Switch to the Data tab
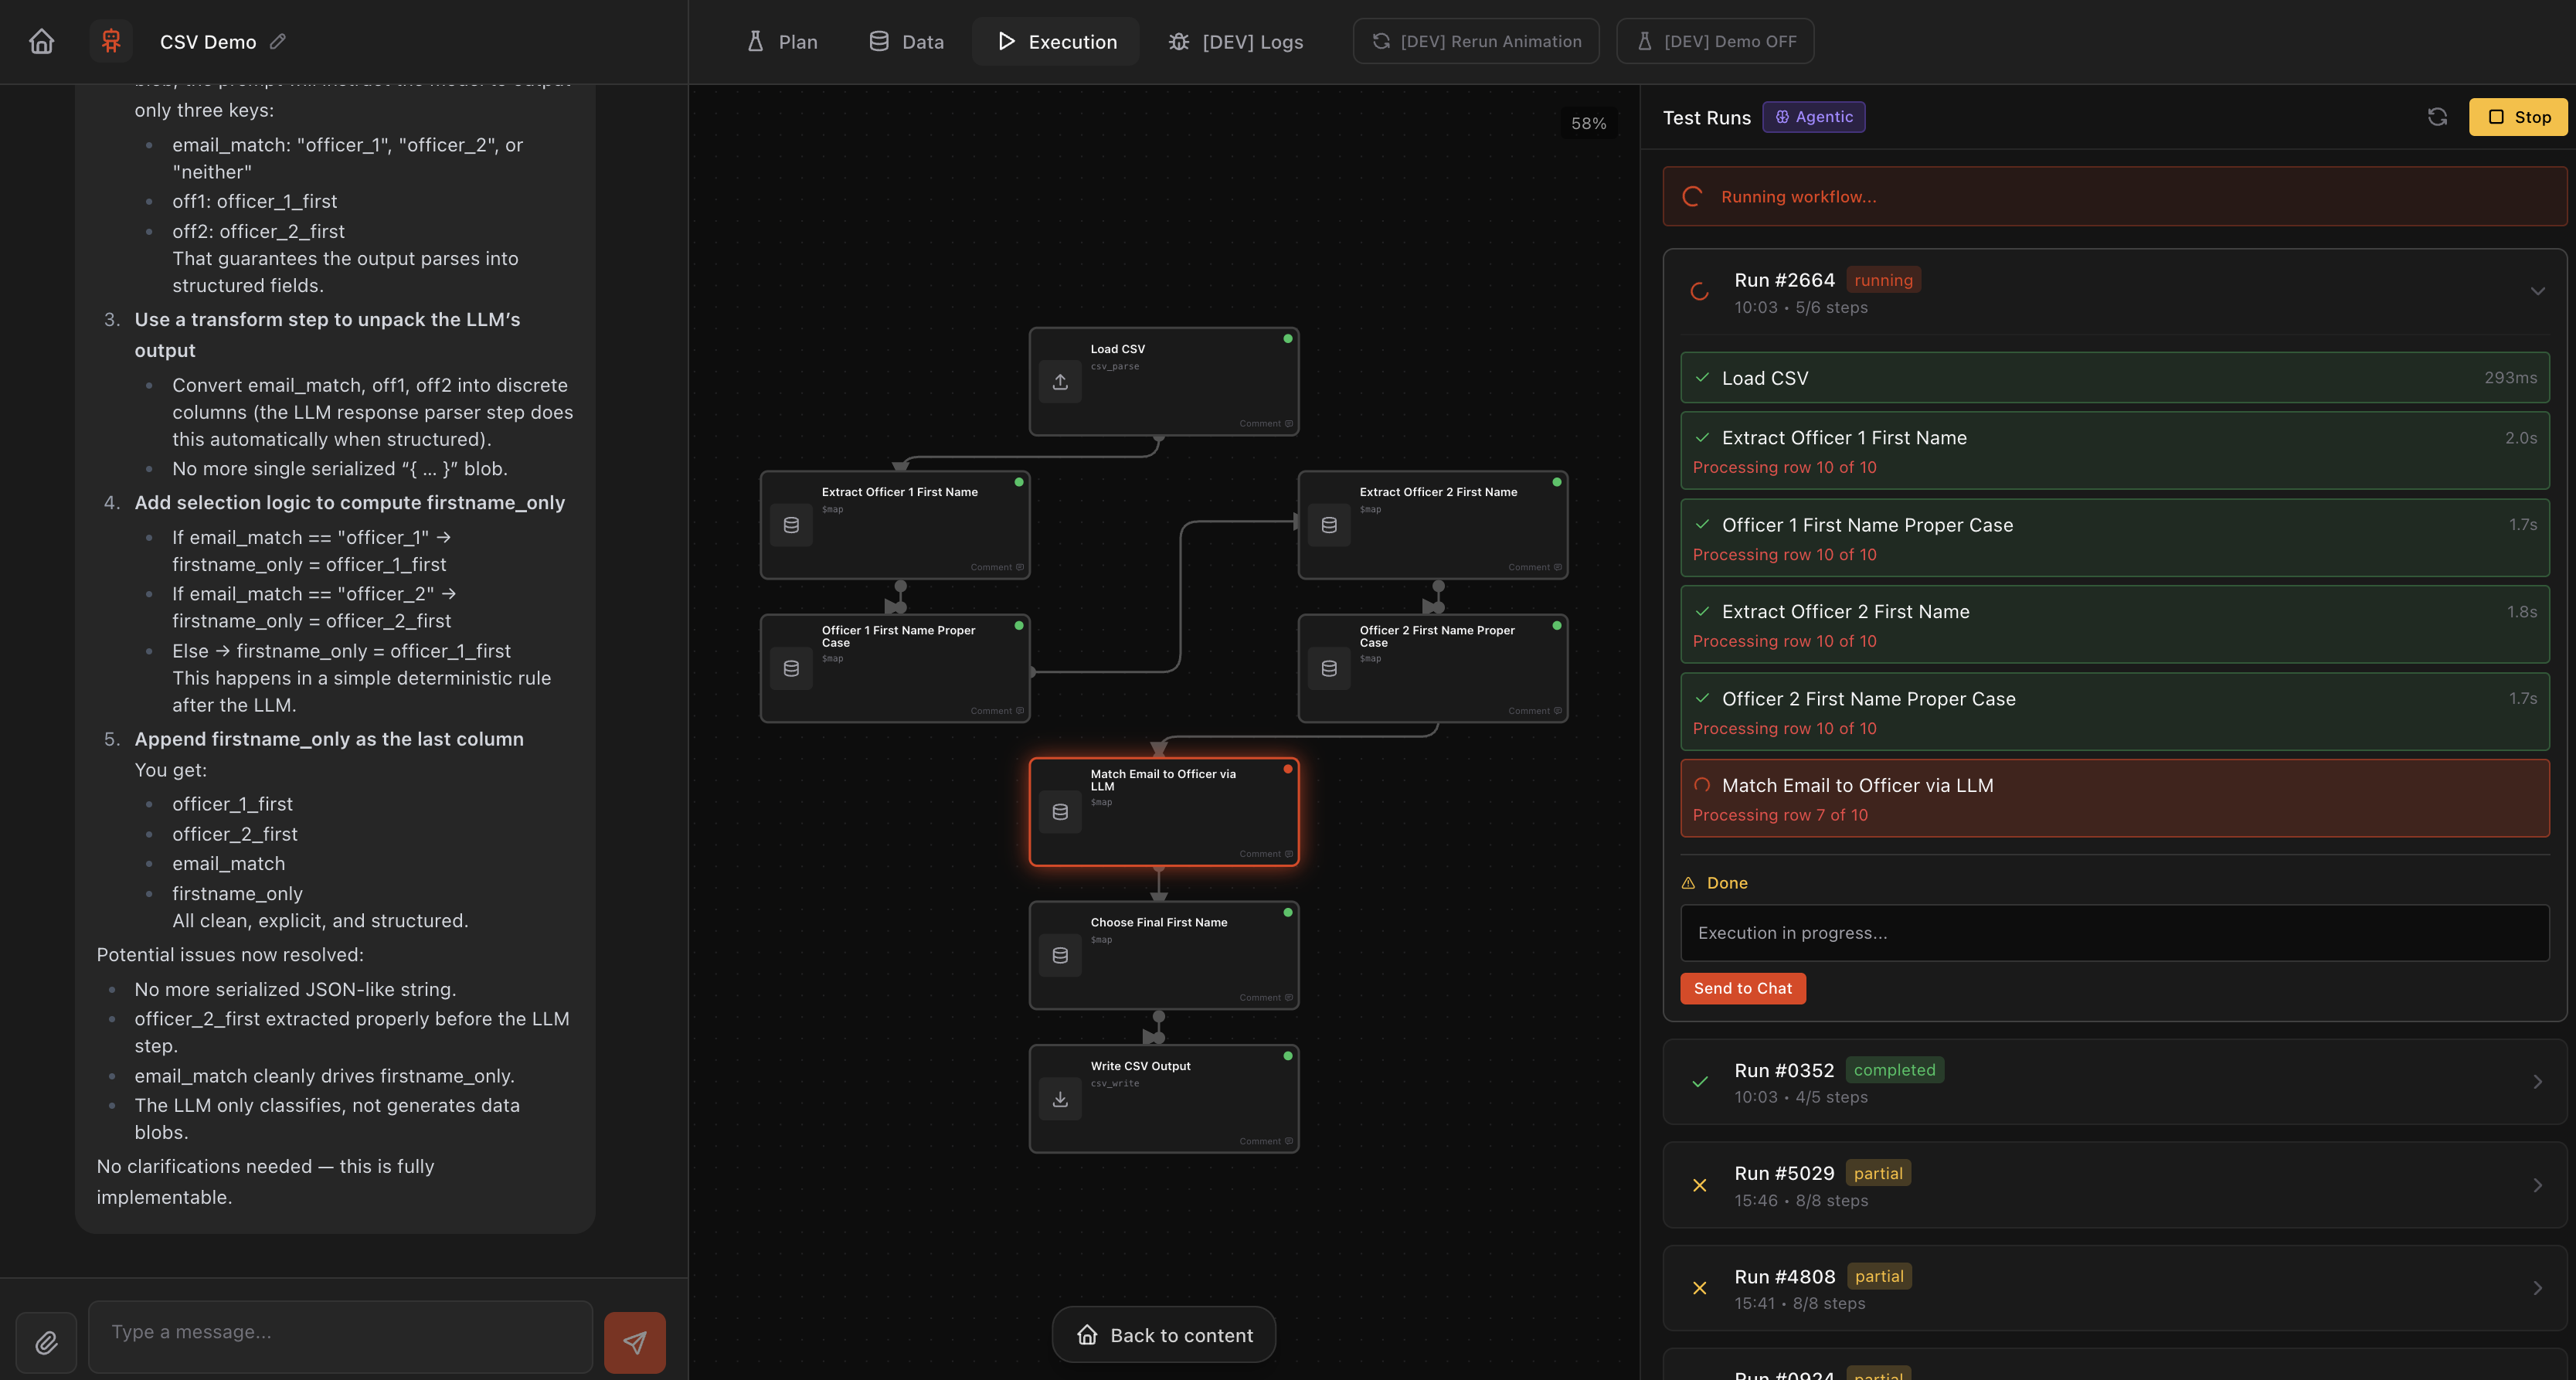 (x=905, y=41)
